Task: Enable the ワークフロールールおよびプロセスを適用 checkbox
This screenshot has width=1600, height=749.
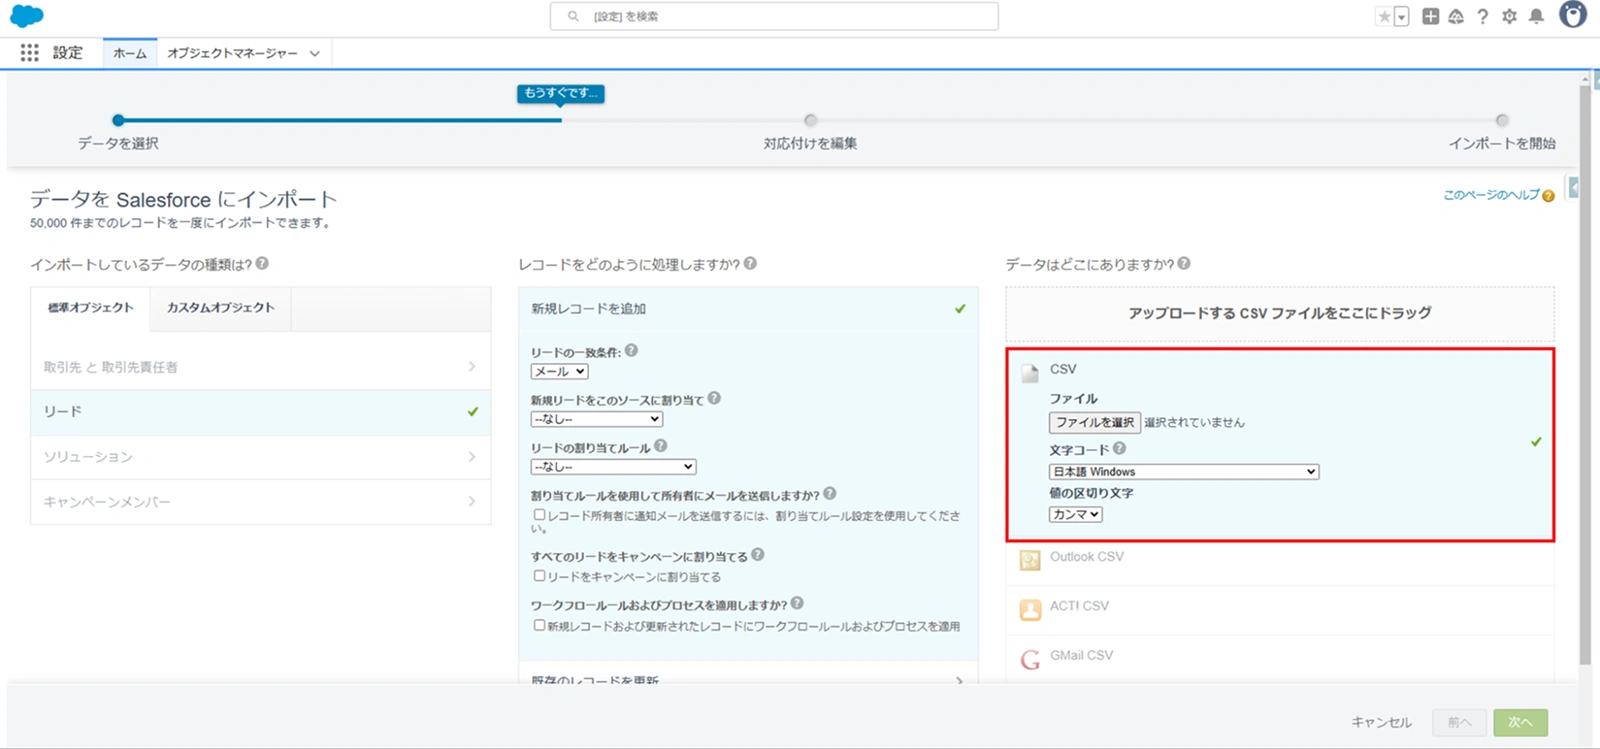Action: tap(539, 625)
